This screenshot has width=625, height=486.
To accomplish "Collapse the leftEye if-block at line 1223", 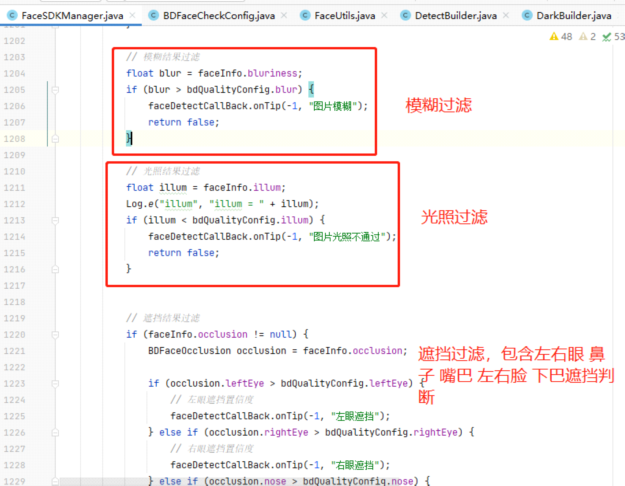I will (55, 384).
